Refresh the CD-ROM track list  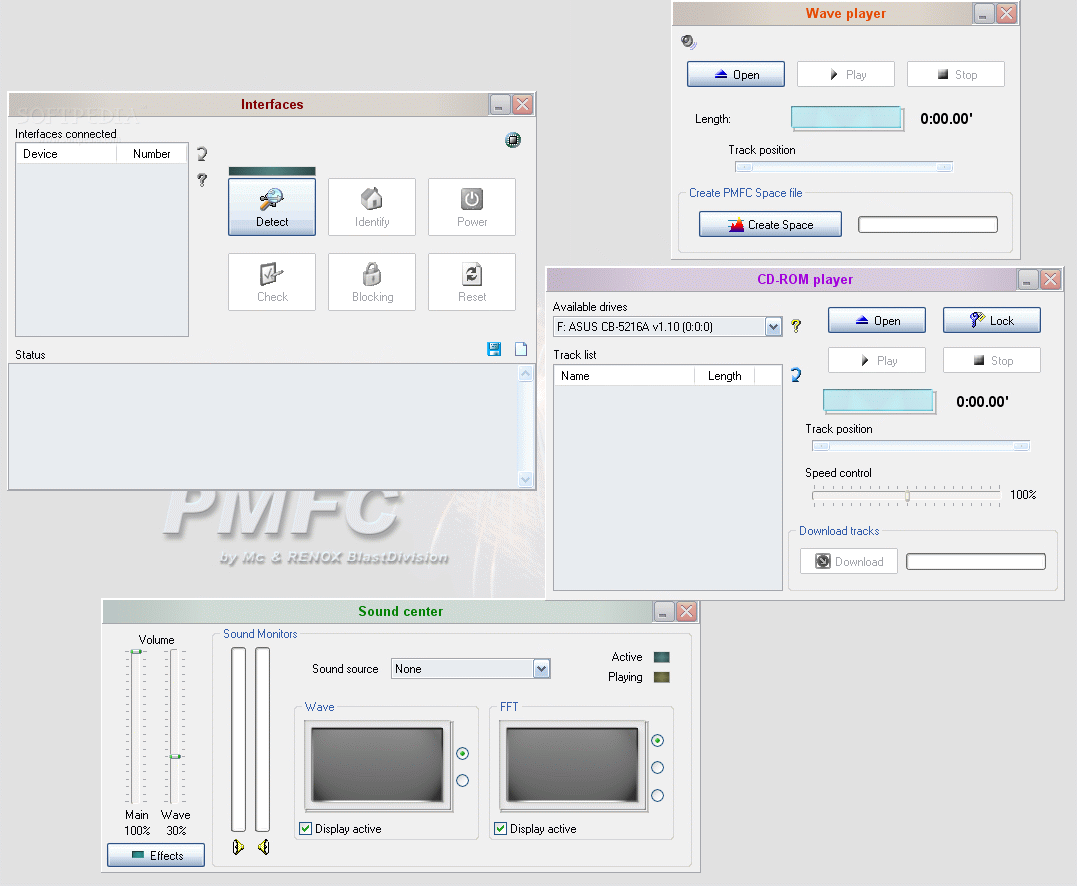click(x=795, y=375)
